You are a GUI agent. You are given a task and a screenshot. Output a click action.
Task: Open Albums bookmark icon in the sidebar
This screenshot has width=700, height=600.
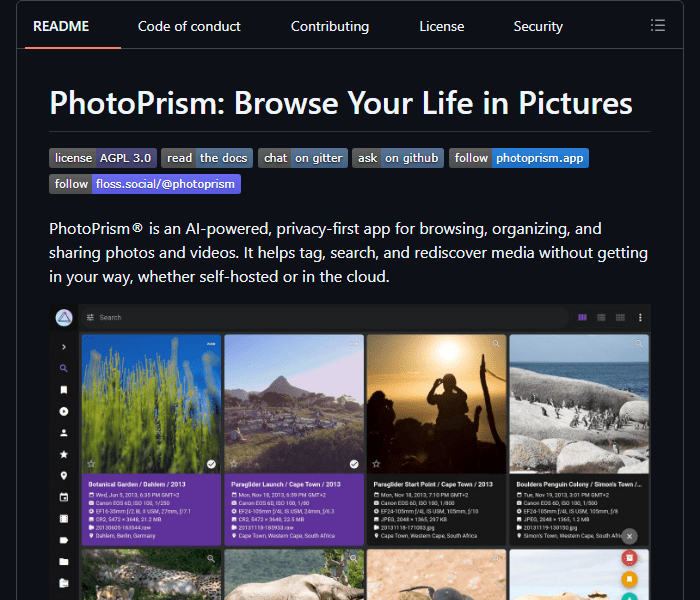(64, 390)
